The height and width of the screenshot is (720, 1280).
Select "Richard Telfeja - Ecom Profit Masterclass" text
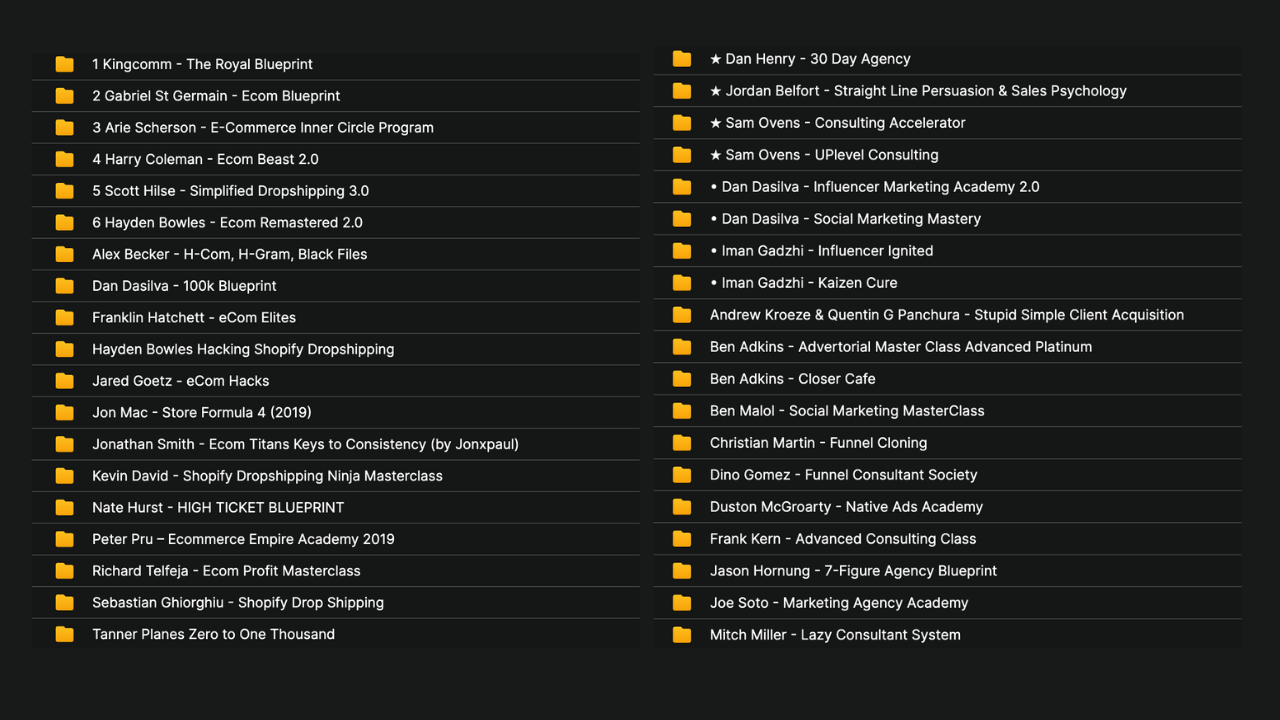pos(226,571)
